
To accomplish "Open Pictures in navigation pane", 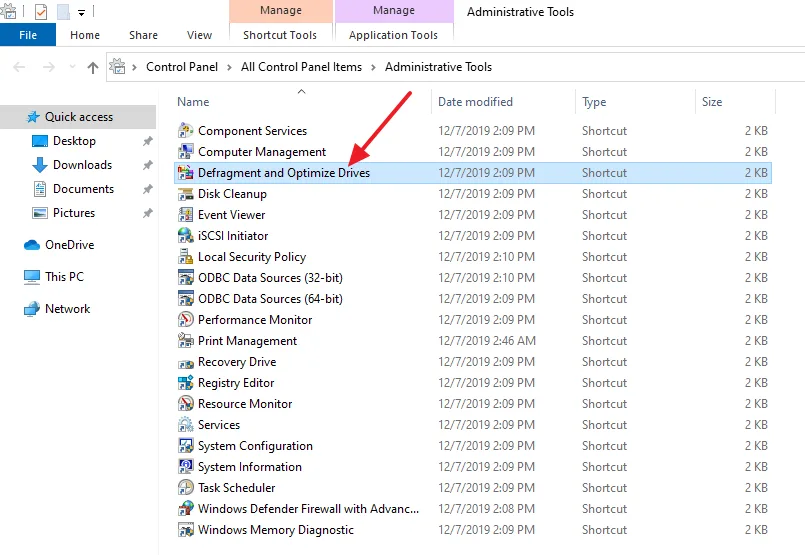I will point(74,213).
